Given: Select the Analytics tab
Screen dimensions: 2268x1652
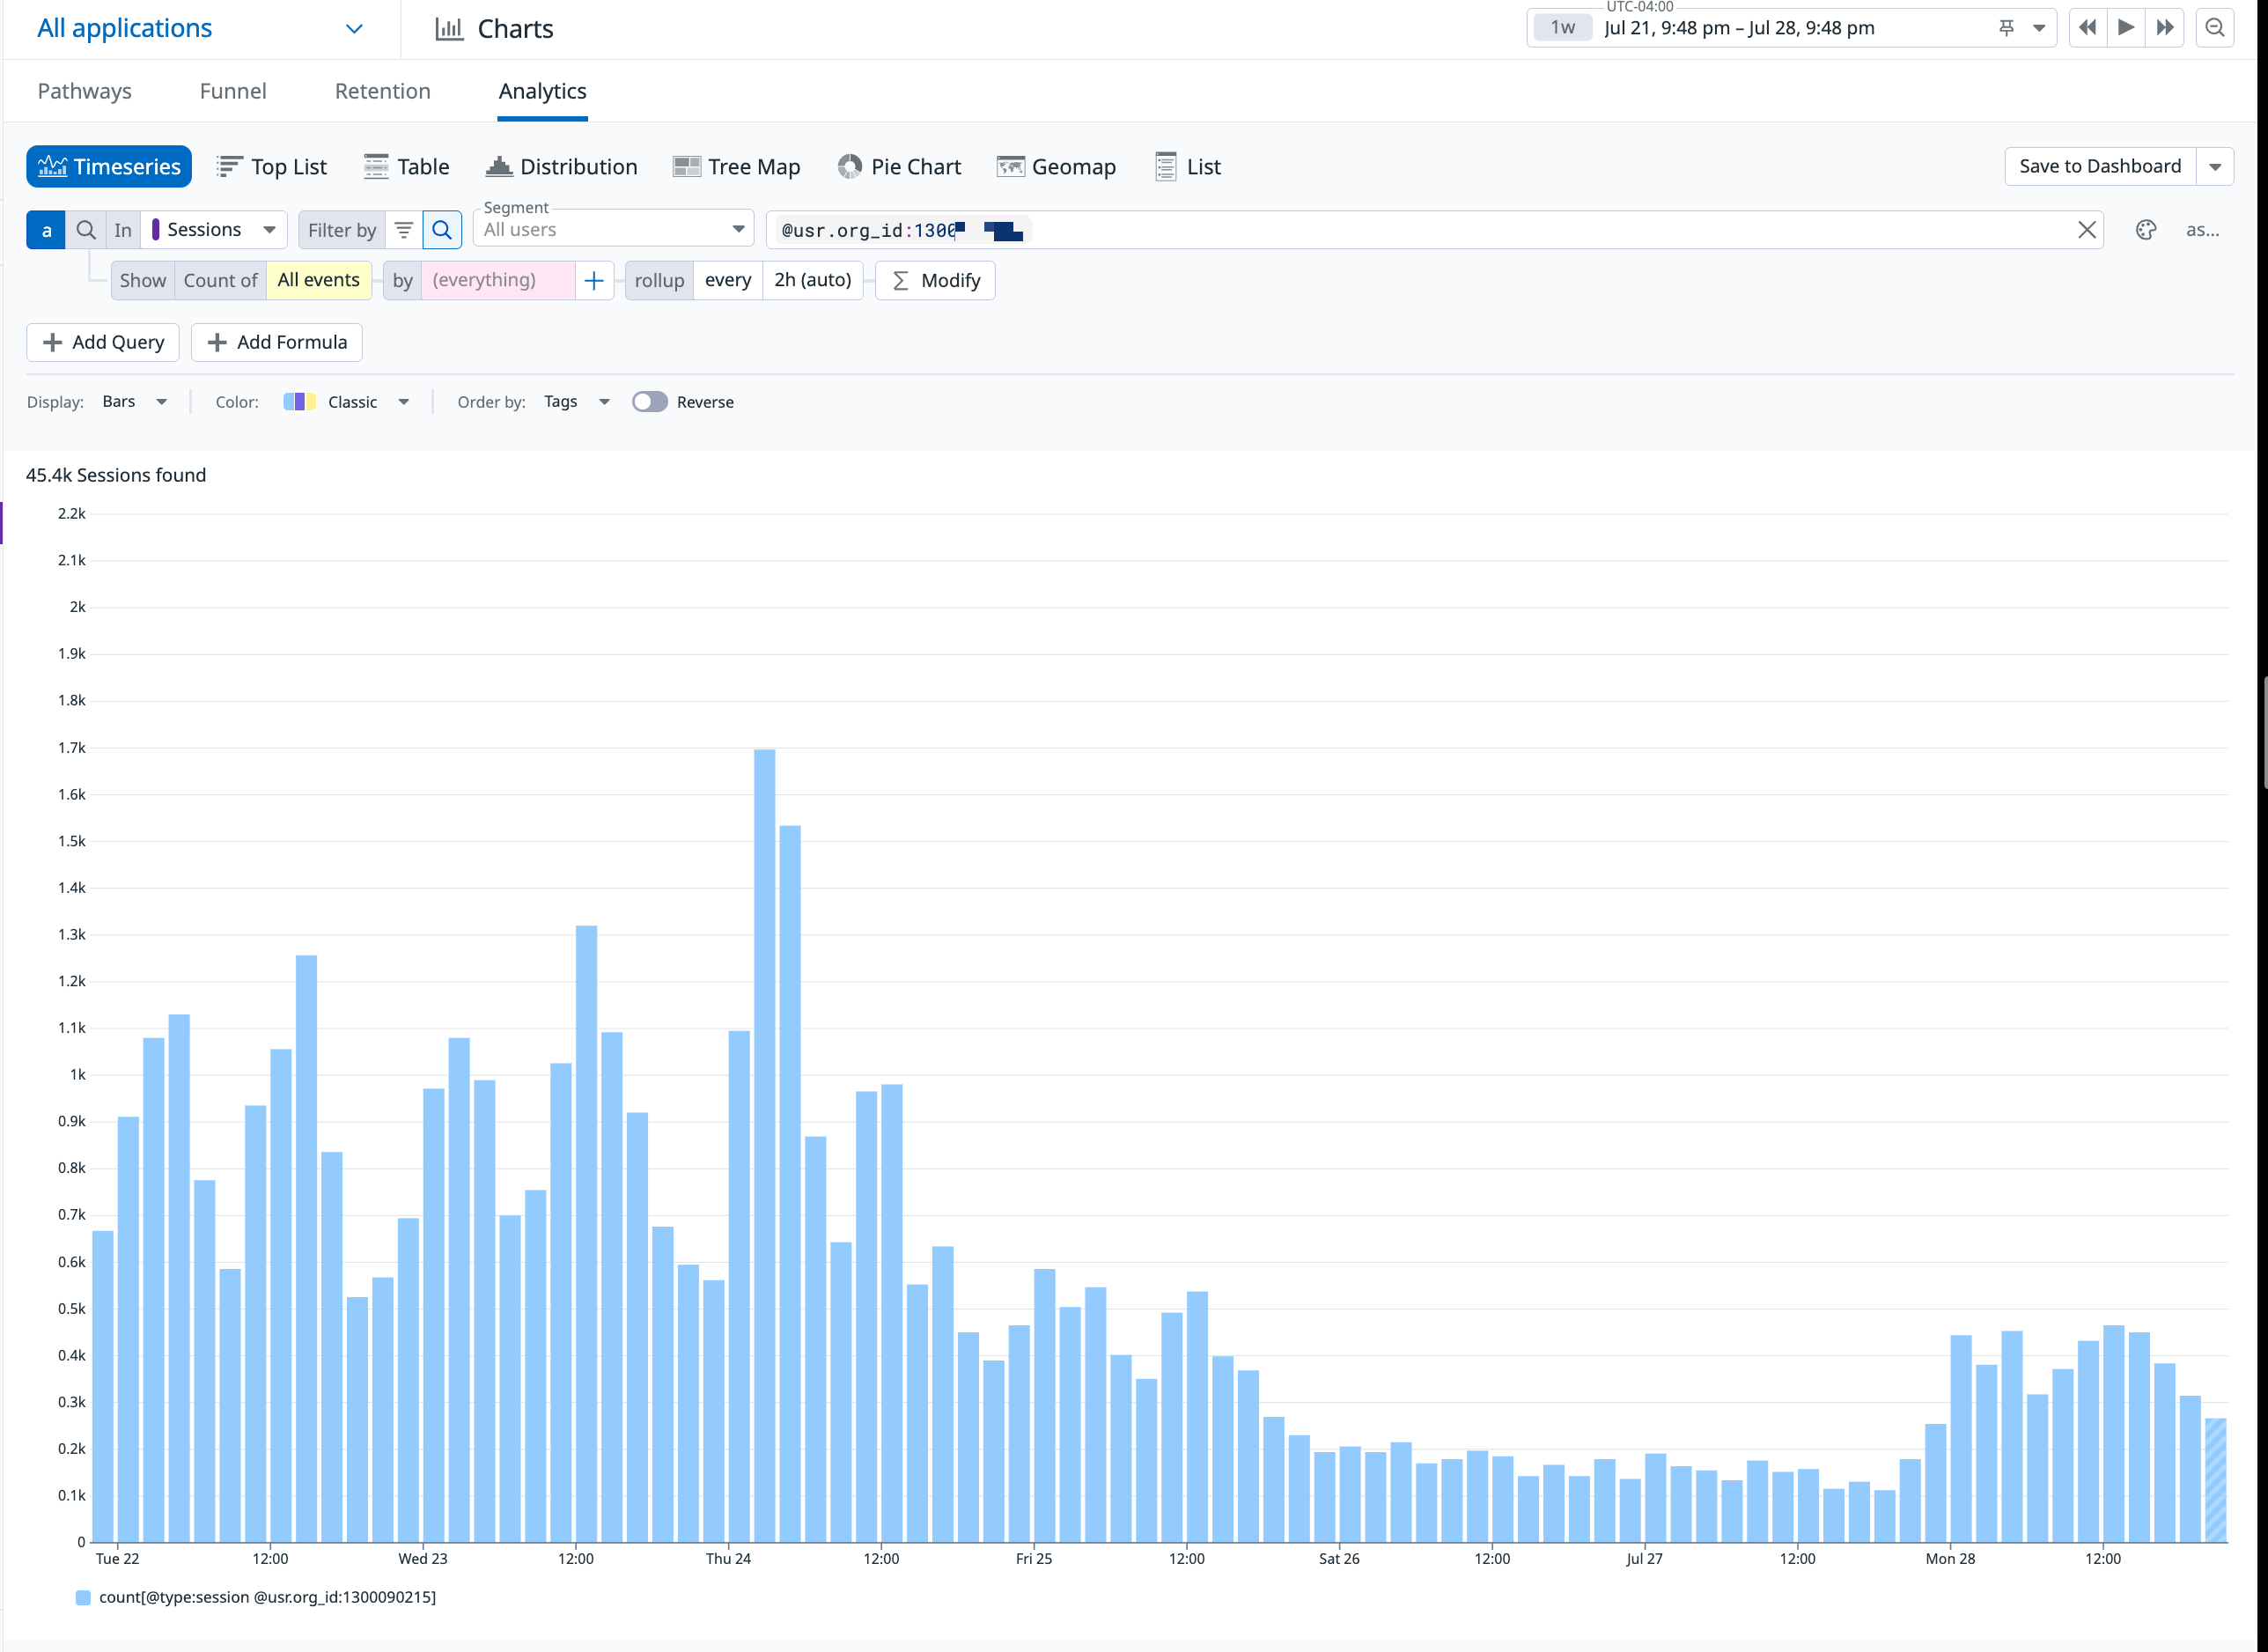Looking at the screenshot, I should 543,91.
